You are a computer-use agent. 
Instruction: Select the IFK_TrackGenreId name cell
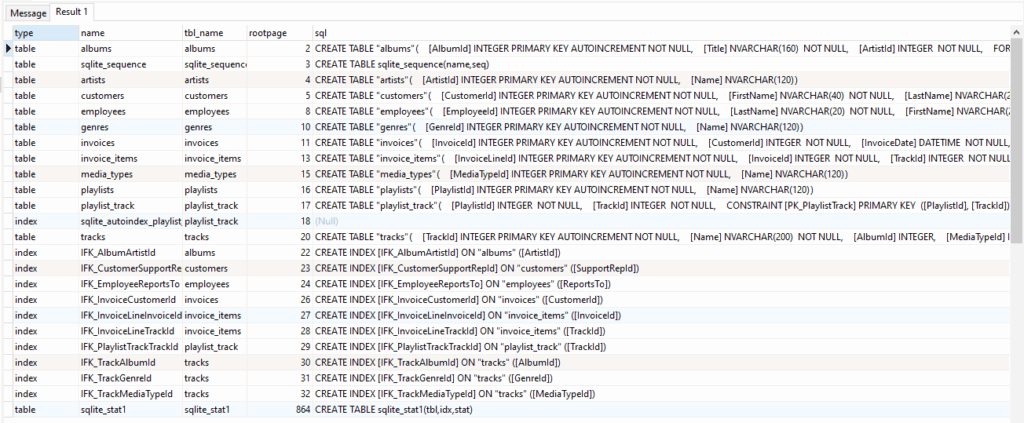130,377
